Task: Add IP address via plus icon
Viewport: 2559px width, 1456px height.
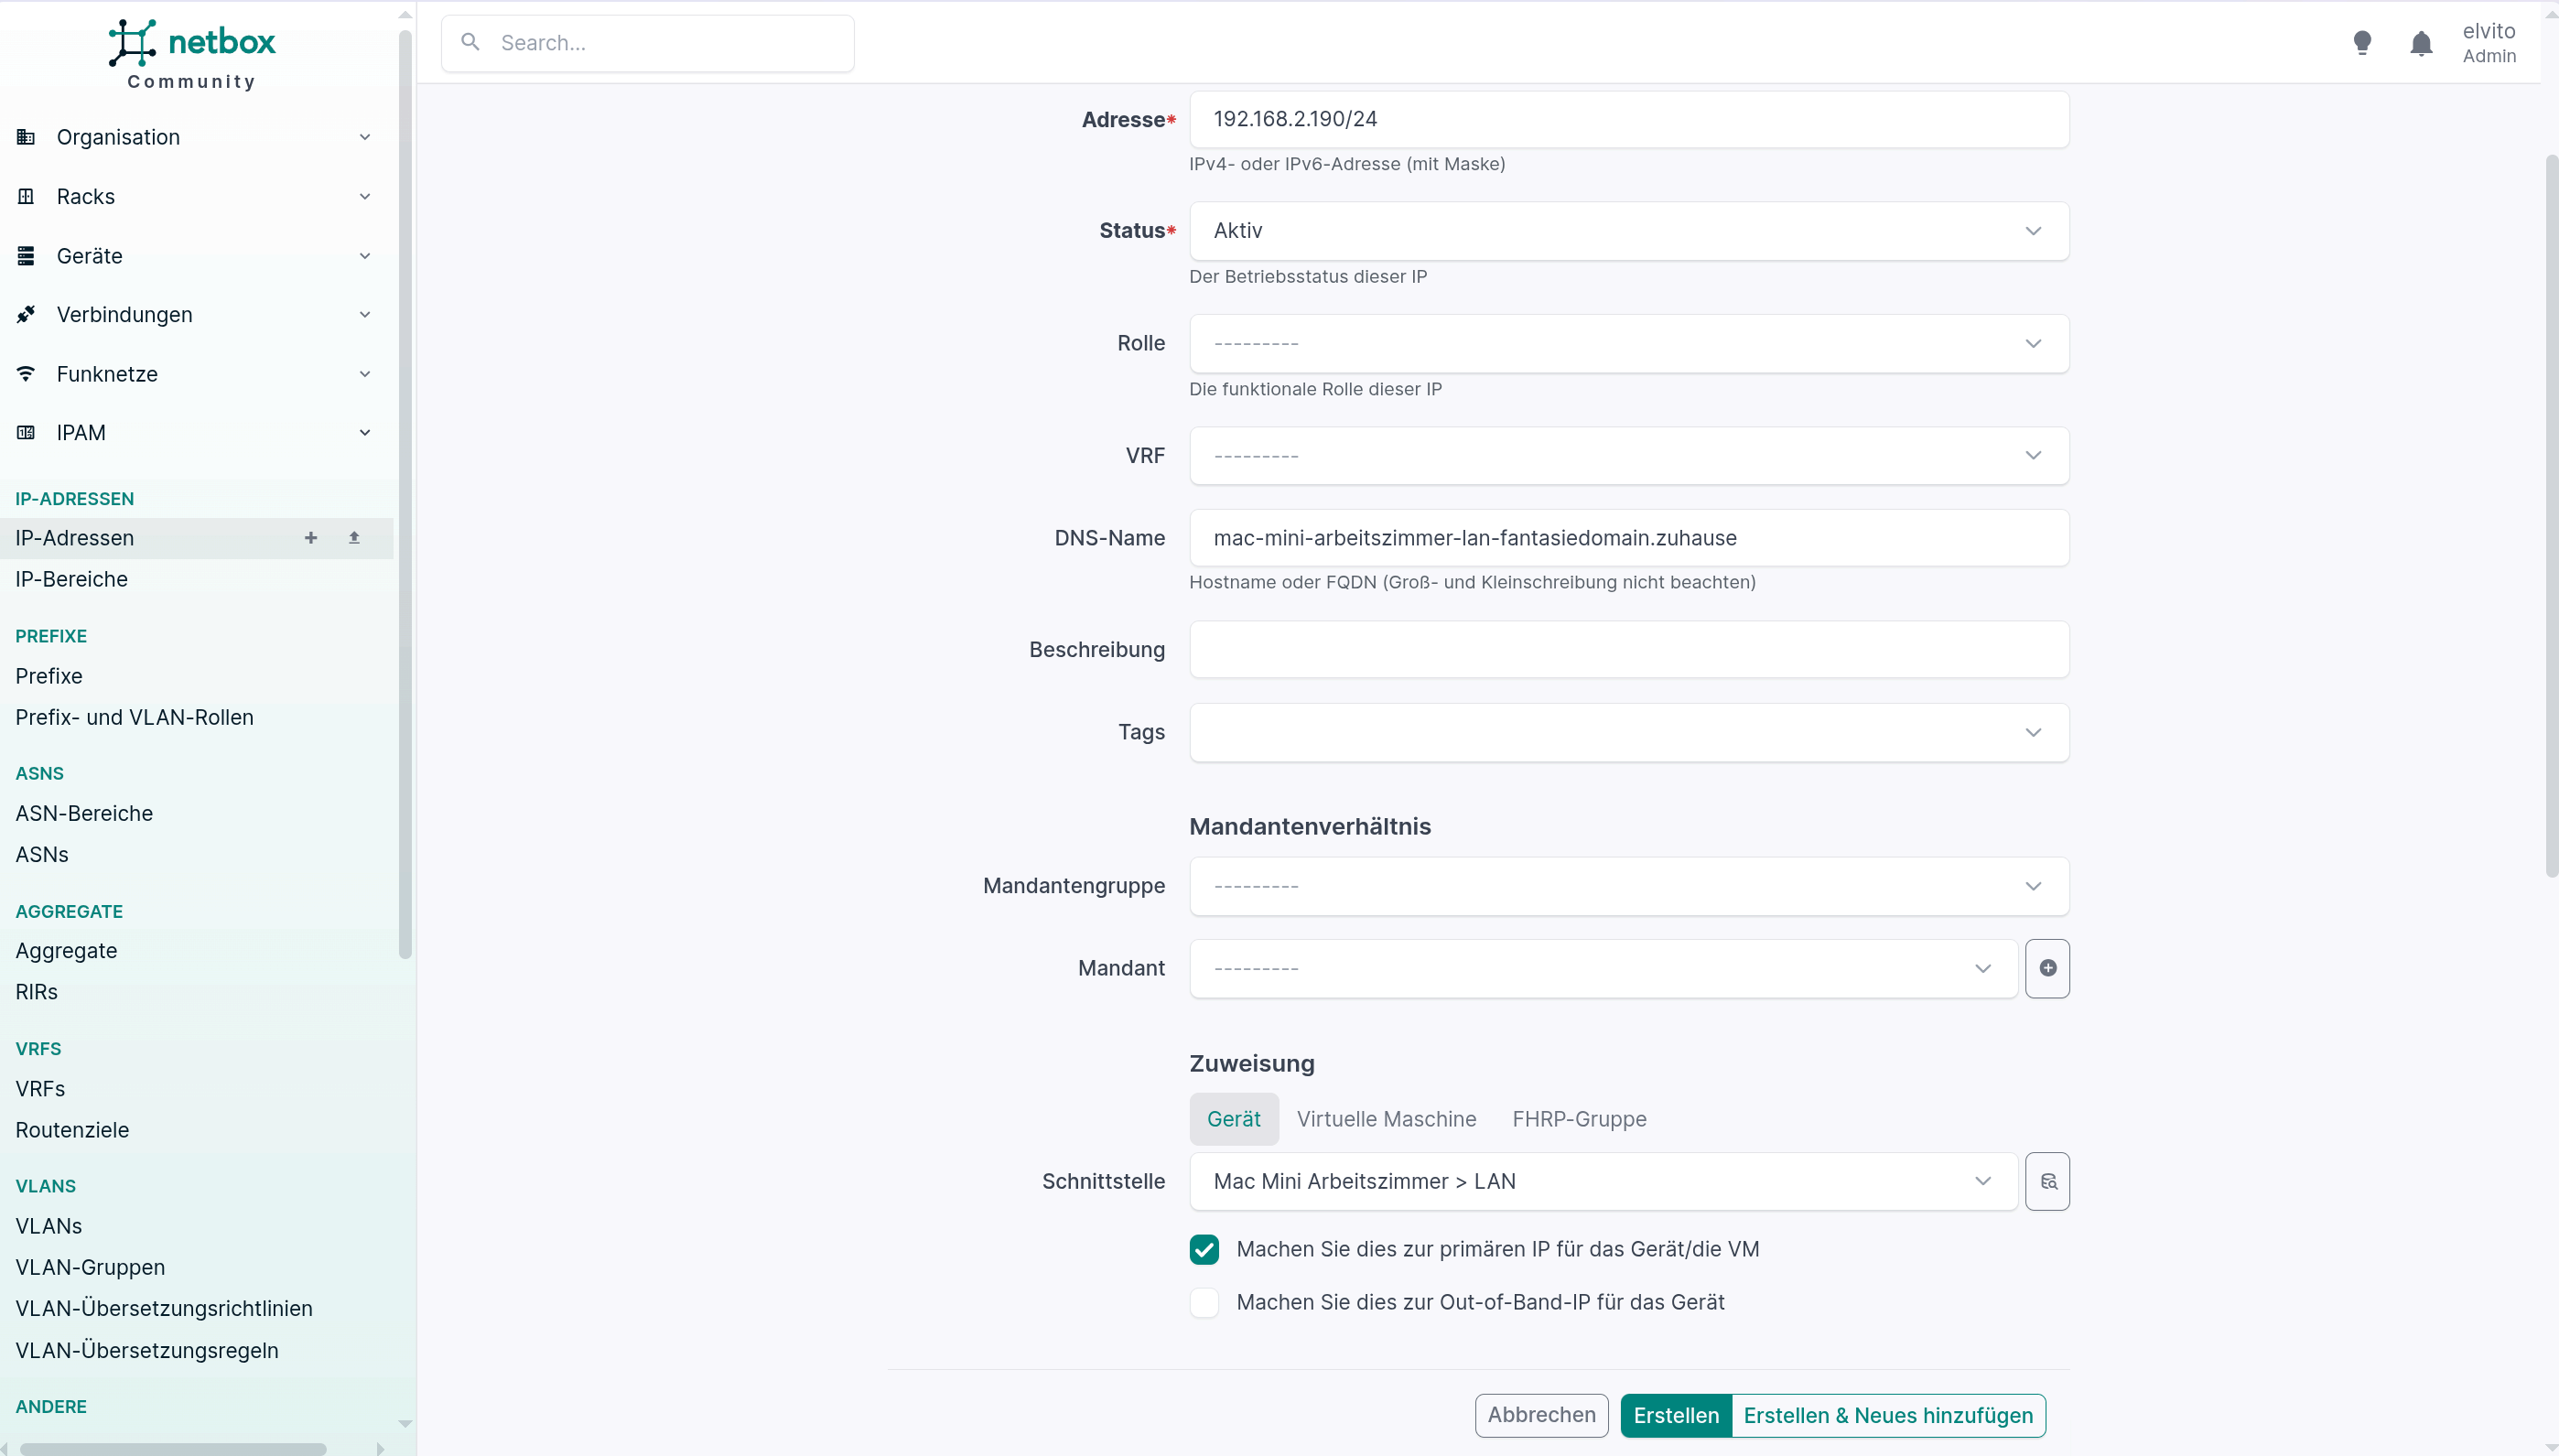Action: pyautogui.click(x=311, y=538)
